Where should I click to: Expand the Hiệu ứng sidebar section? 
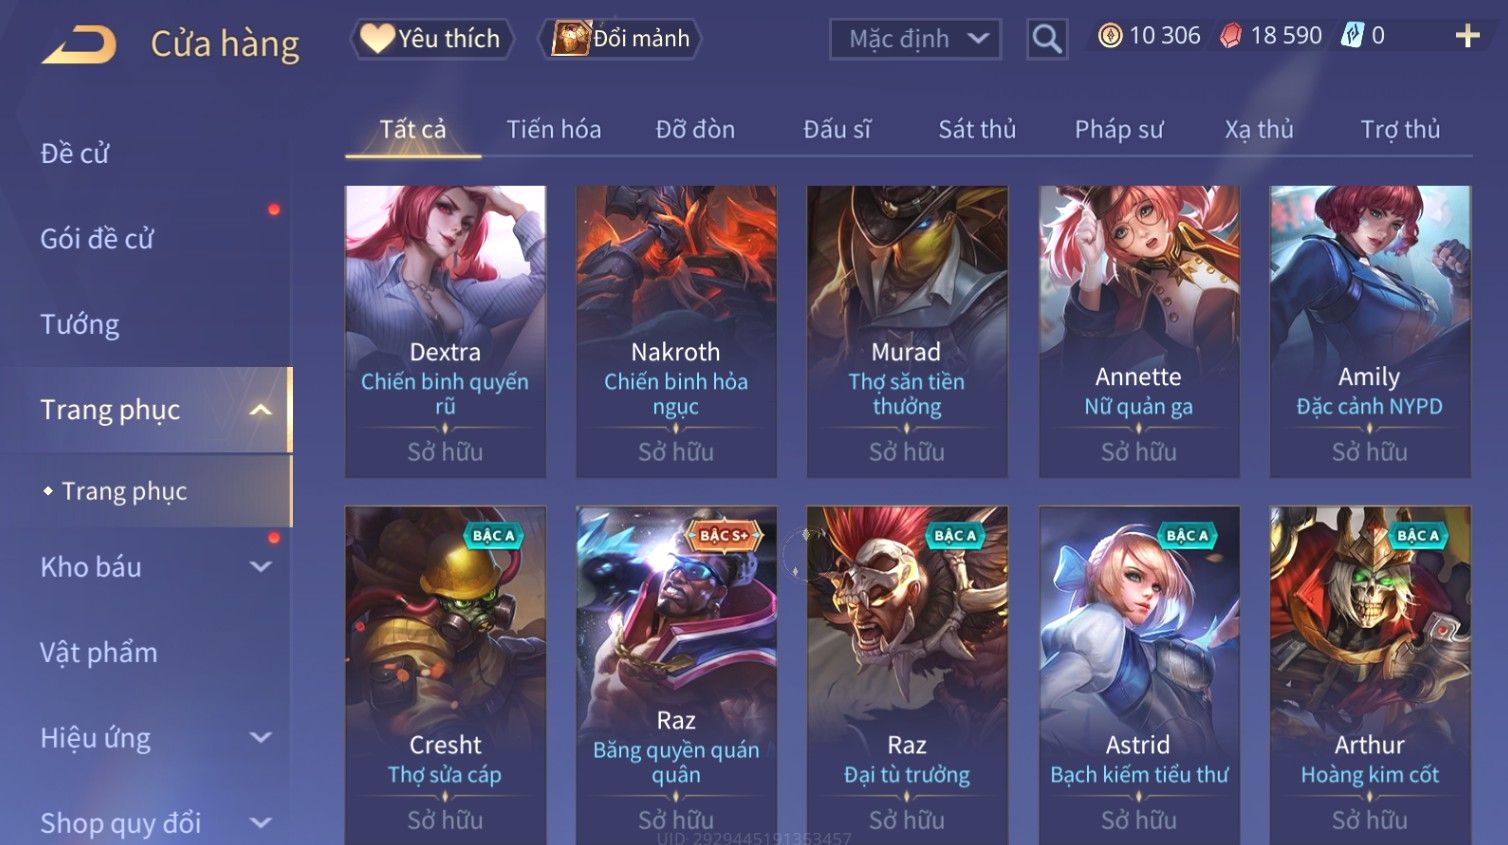click(x=260, y=738)
